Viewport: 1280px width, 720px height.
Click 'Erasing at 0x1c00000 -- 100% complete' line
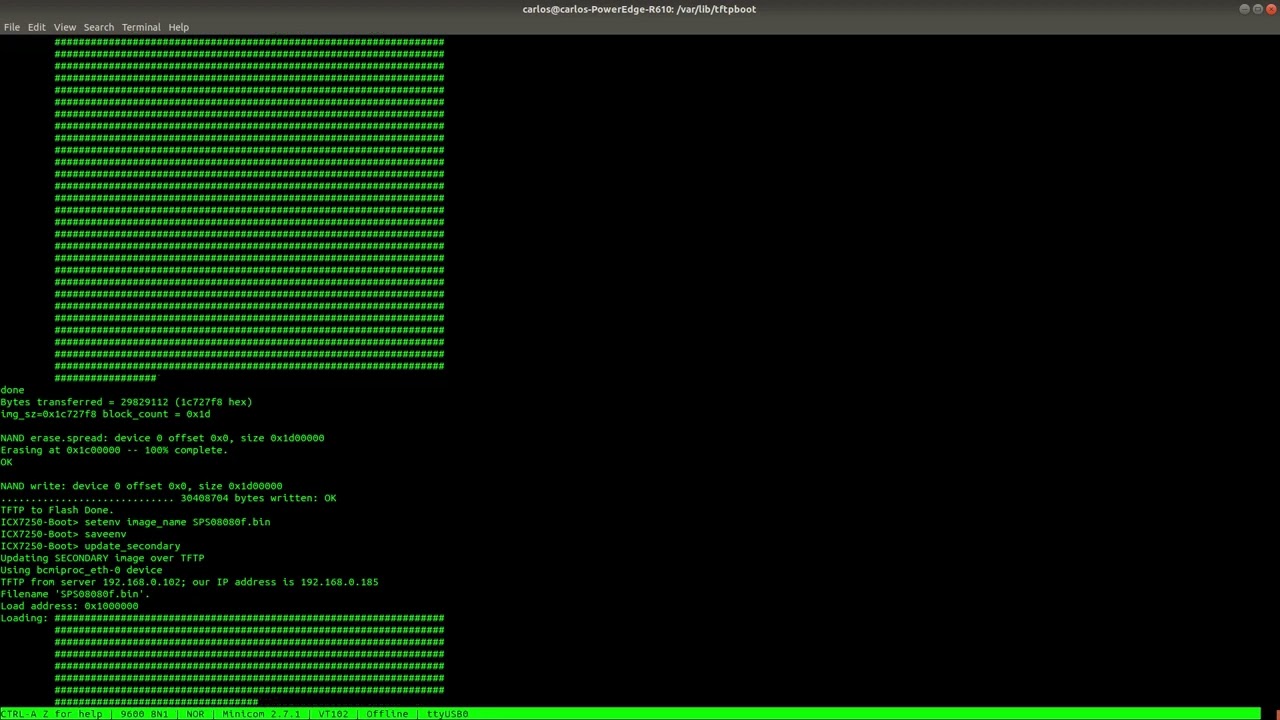pos(114,450)
